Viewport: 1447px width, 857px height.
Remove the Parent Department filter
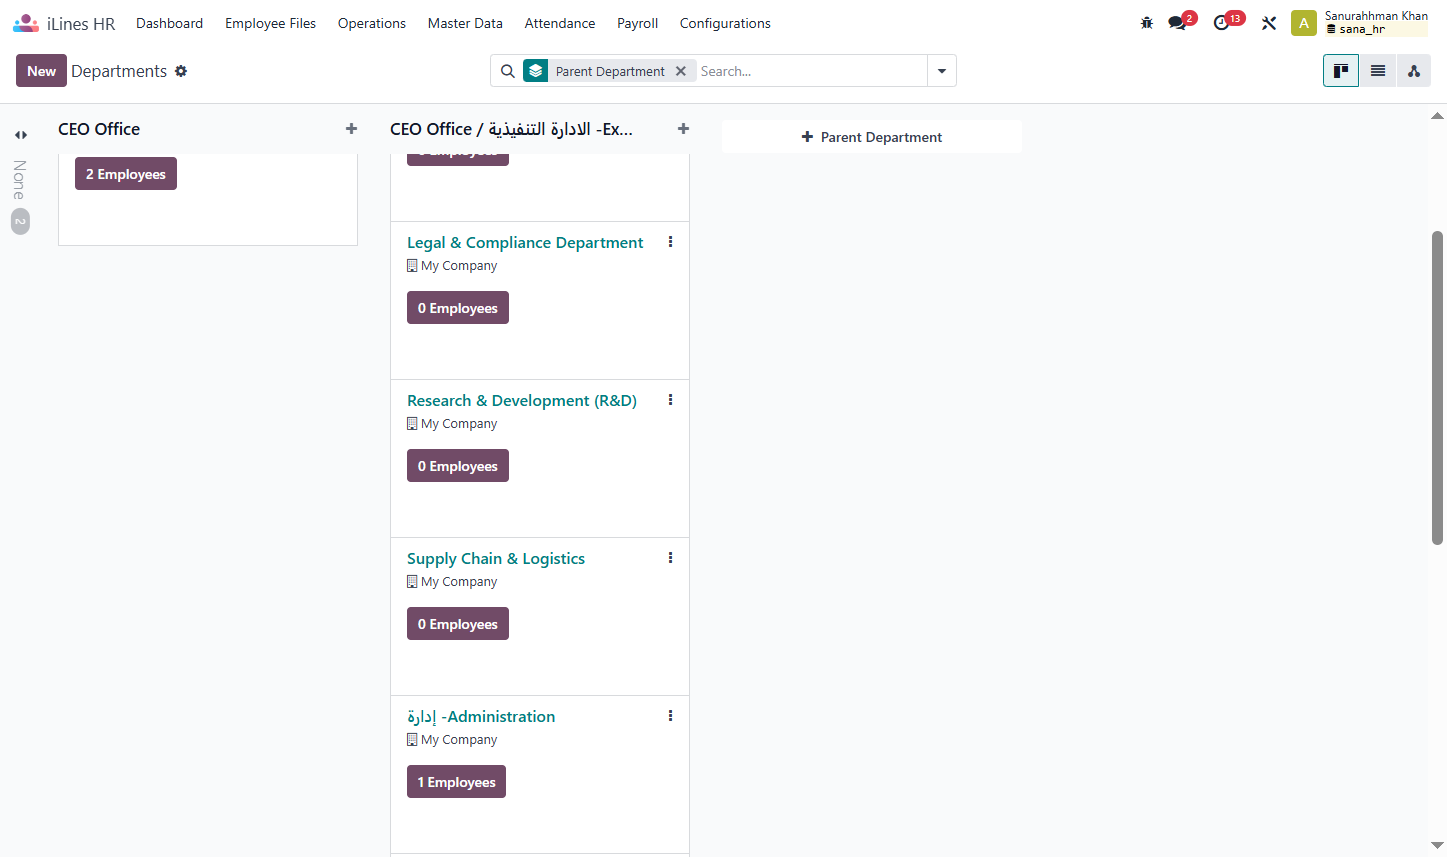point(681,71)
